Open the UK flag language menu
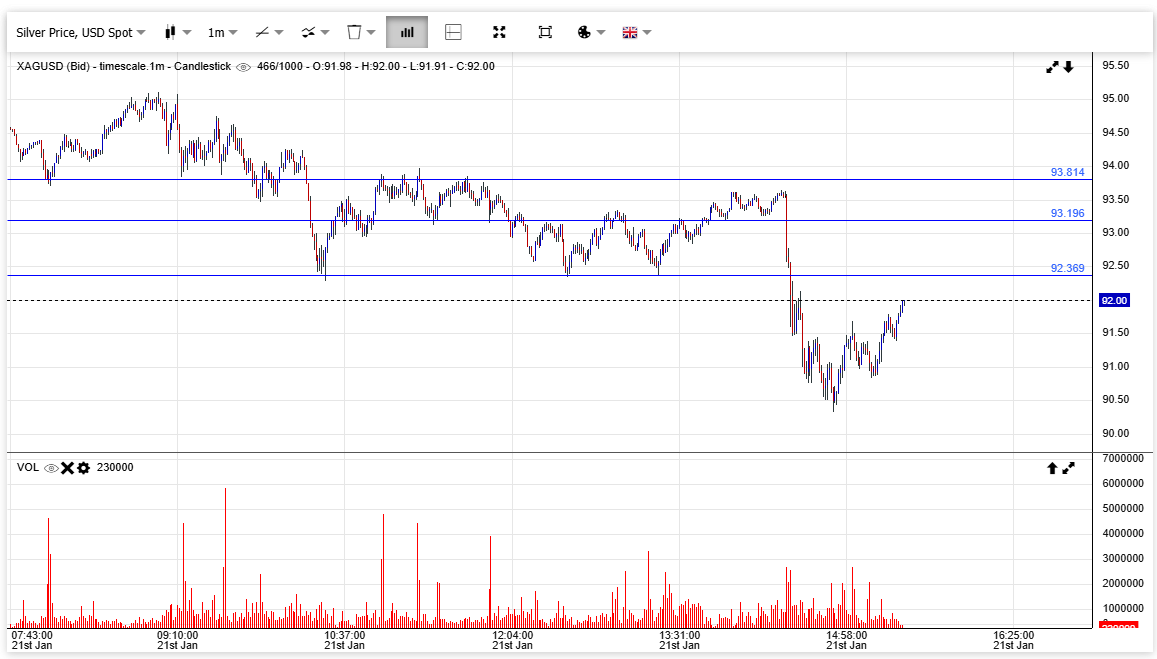This screenshot has width=1157, height=659. (x=636, y=32)
